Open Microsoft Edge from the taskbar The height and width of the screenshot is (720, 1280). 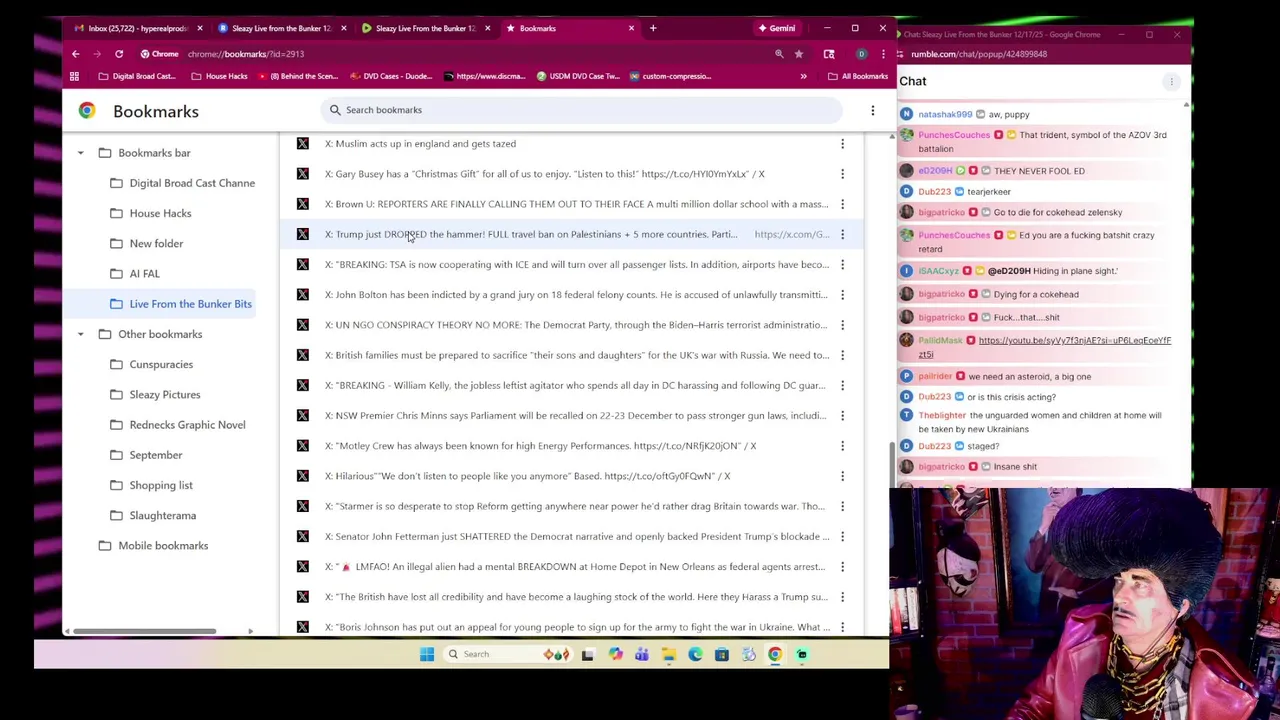click(x=695, y=654)
